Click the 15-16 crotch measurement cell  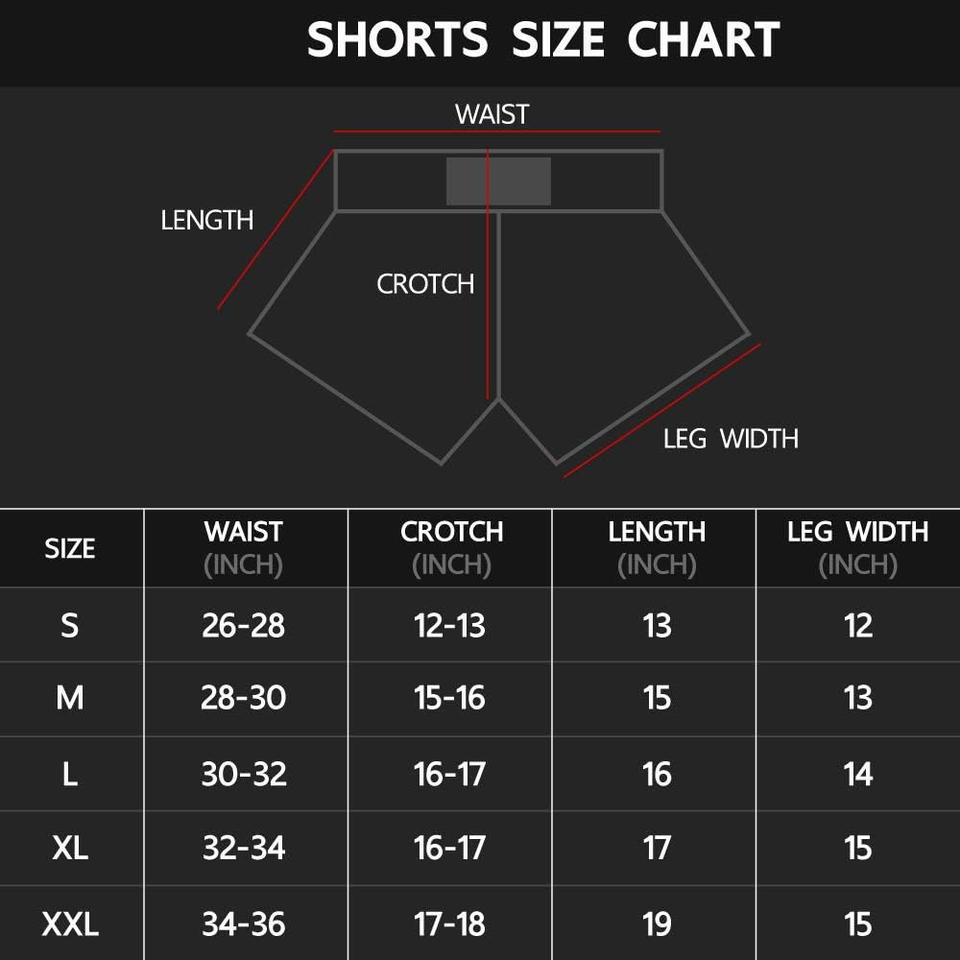click(x=450, y=698)
